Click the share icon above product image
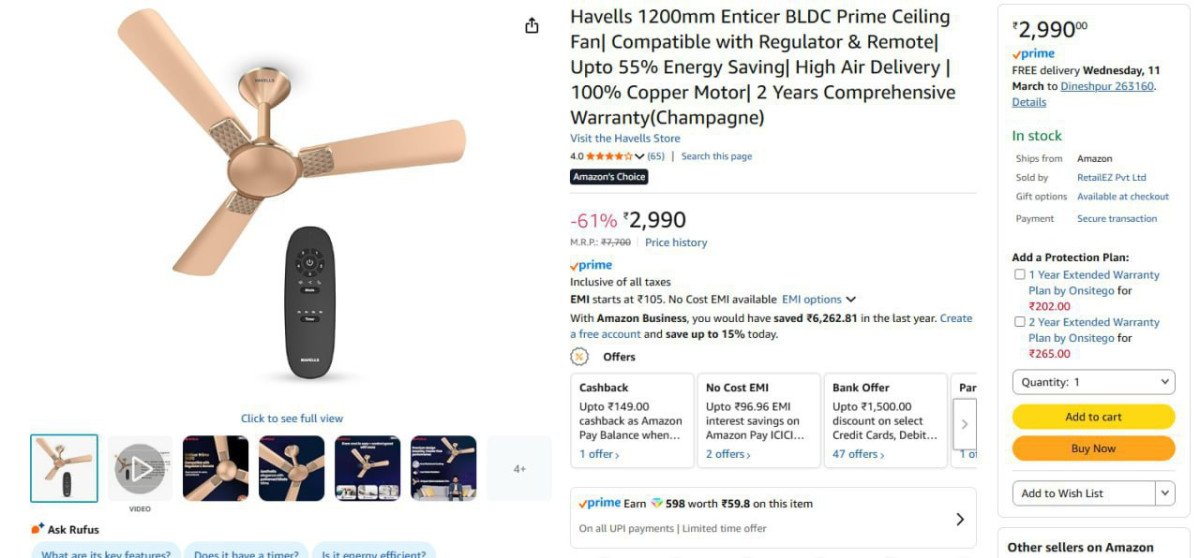The image size is (1200, 558). (x=532, y=26)
